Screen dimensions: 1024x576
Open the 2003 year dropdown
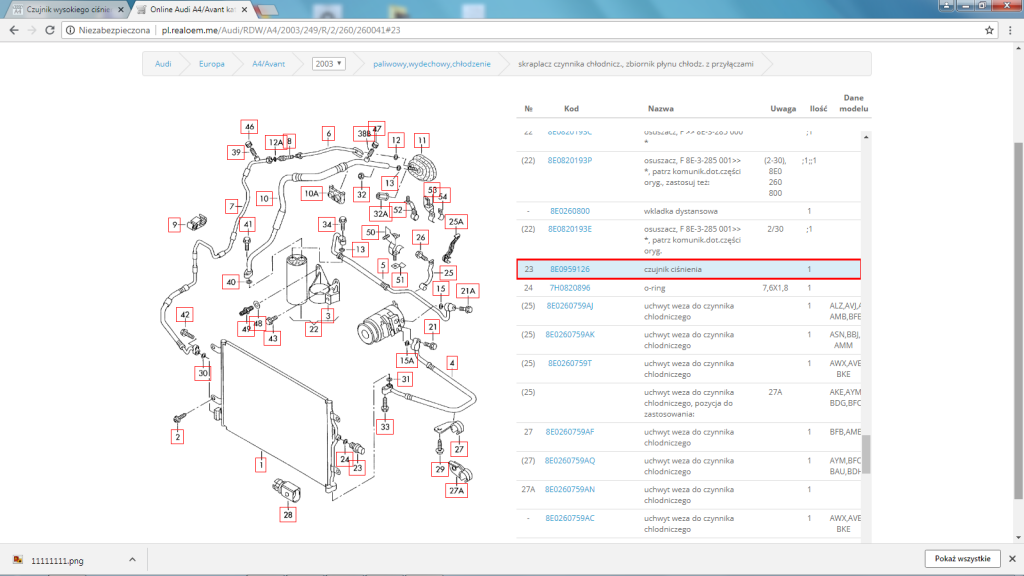(328, 64)
